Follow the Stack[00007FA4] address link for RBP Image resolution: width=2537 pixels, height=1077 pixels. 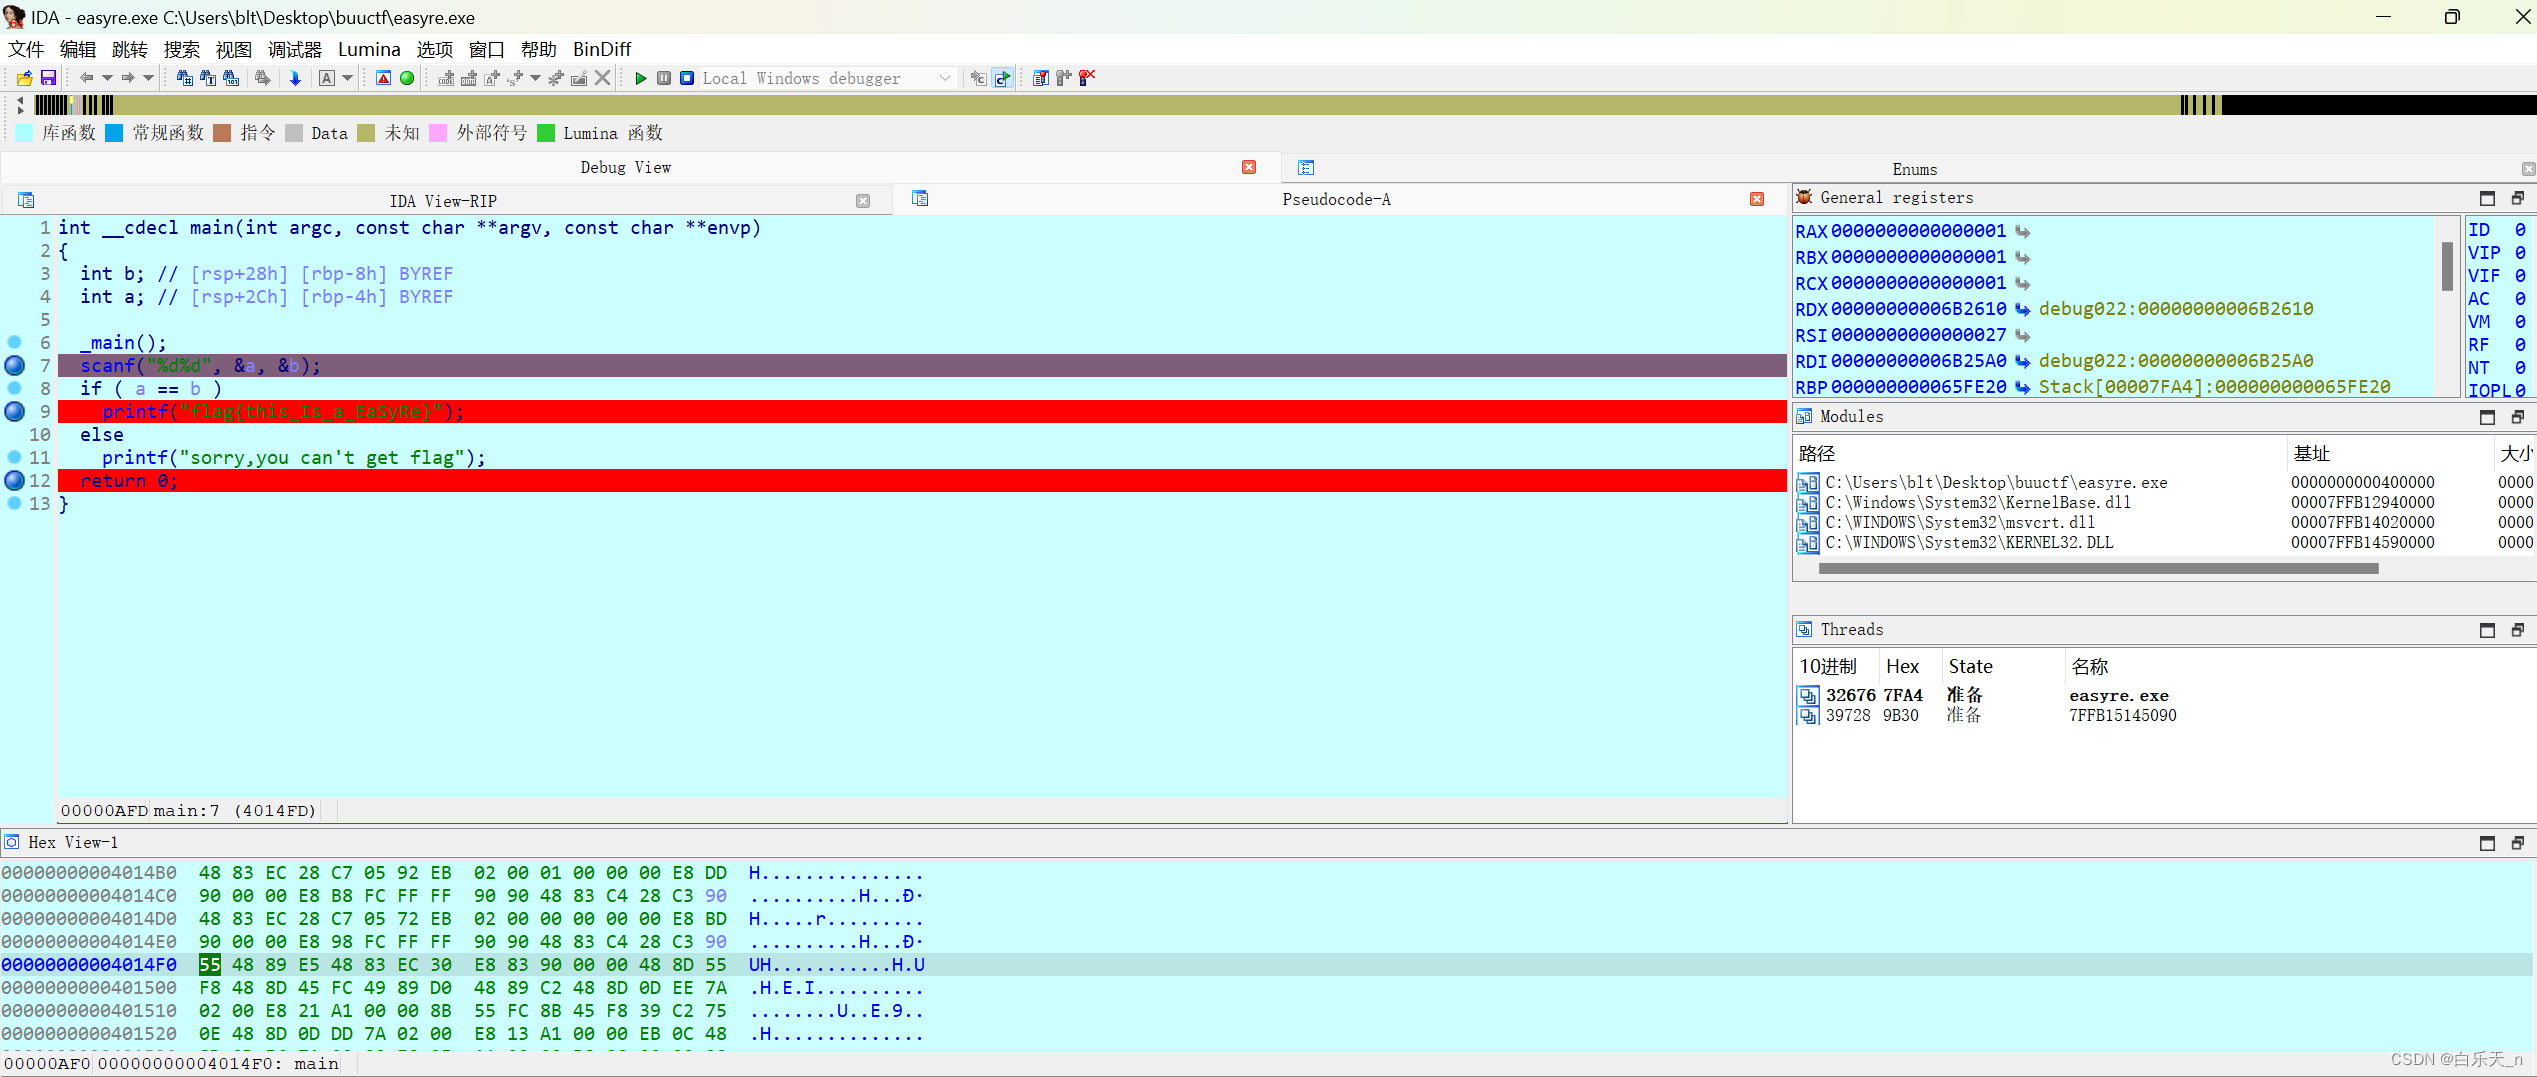coord(2214,387)
